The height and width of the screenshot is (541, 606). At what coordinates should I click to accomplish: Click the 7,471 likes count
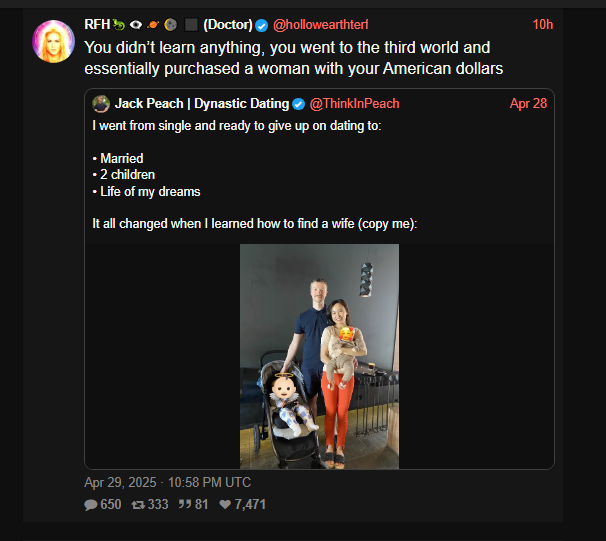250,505
